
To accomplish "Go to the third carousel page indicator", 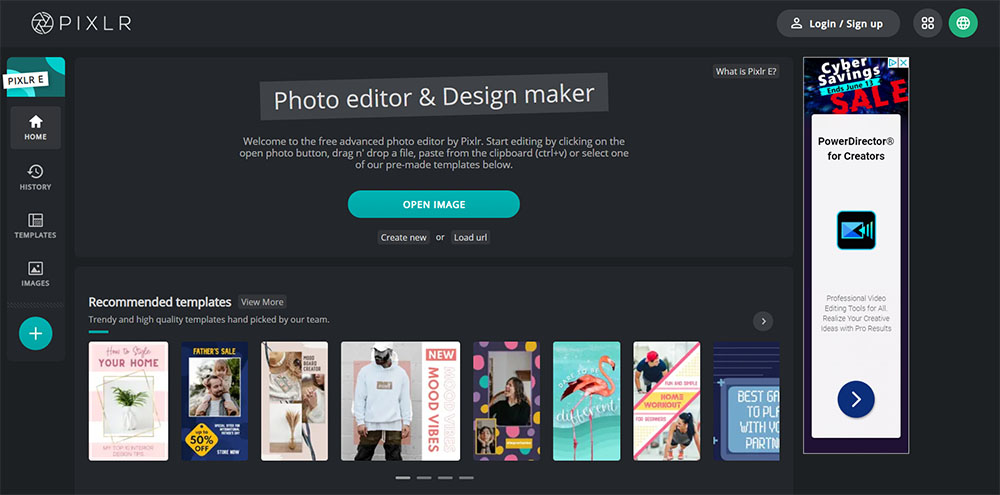I will pos(445,477).
